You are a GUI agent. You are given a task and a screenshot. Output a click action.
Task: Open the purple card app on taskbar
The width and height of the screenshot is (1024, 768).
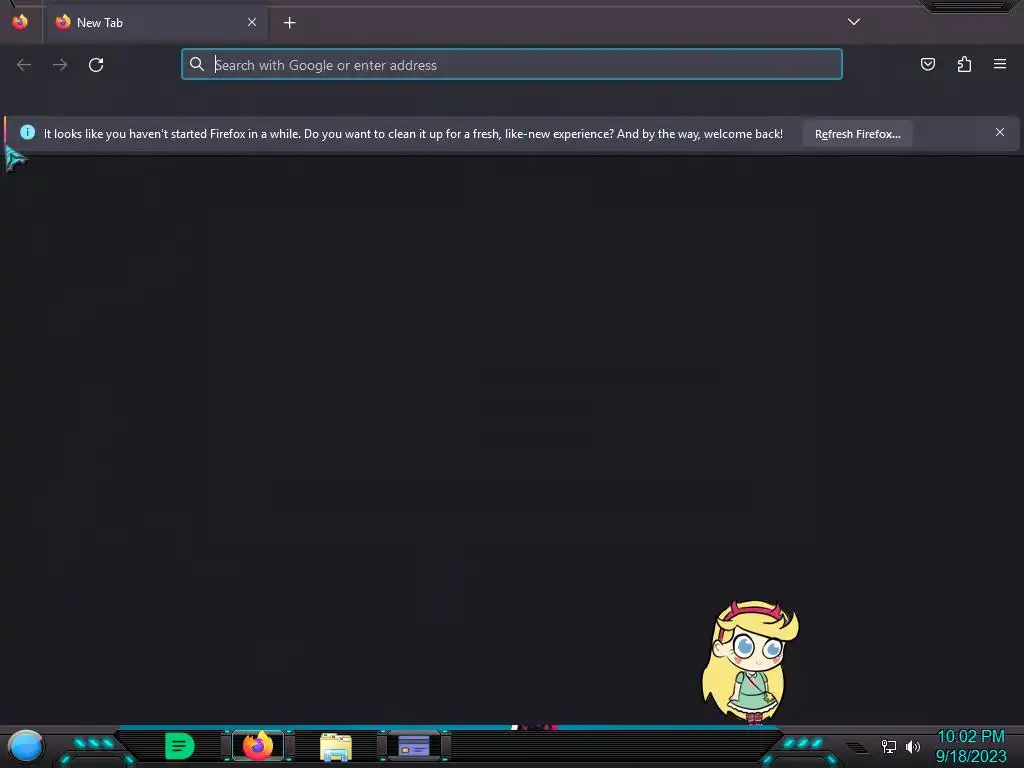tap(414, 746)
